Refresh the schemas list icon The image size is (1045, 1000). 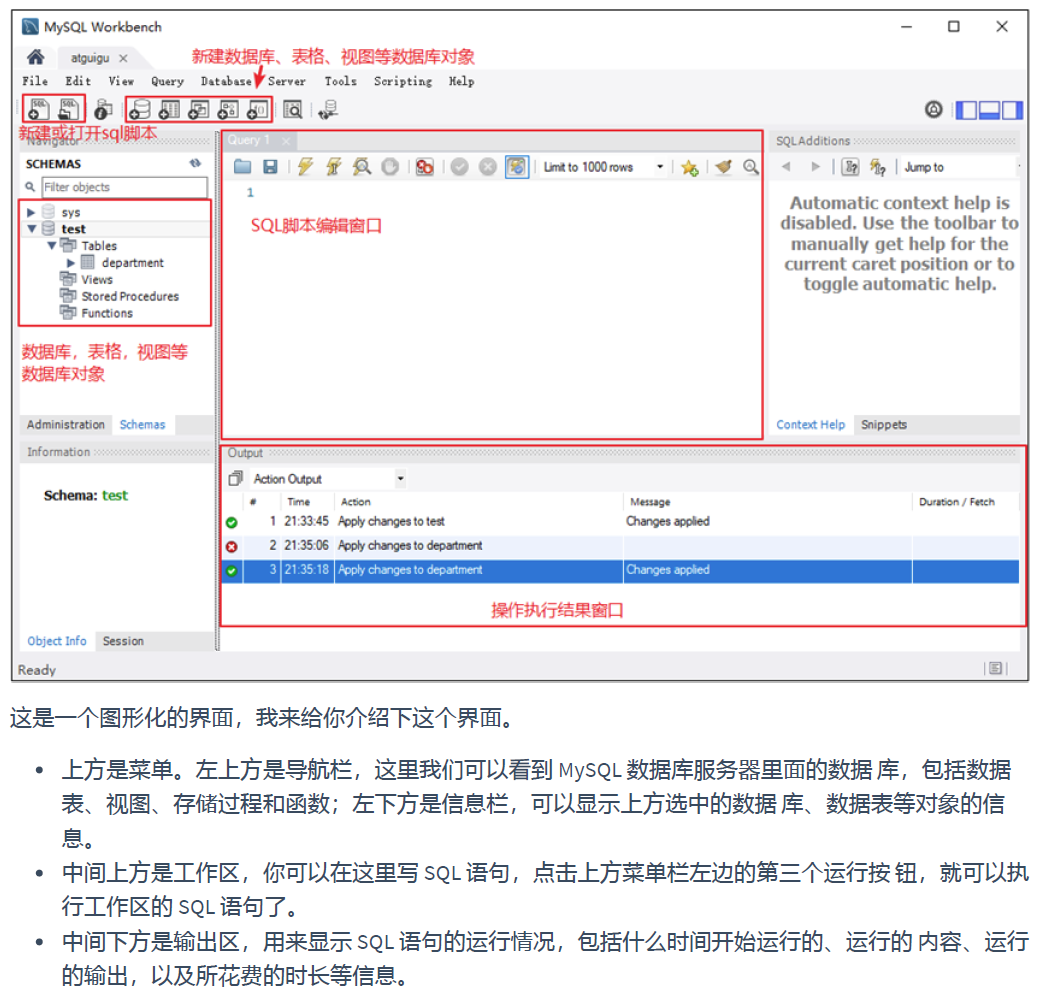point(195,163)
